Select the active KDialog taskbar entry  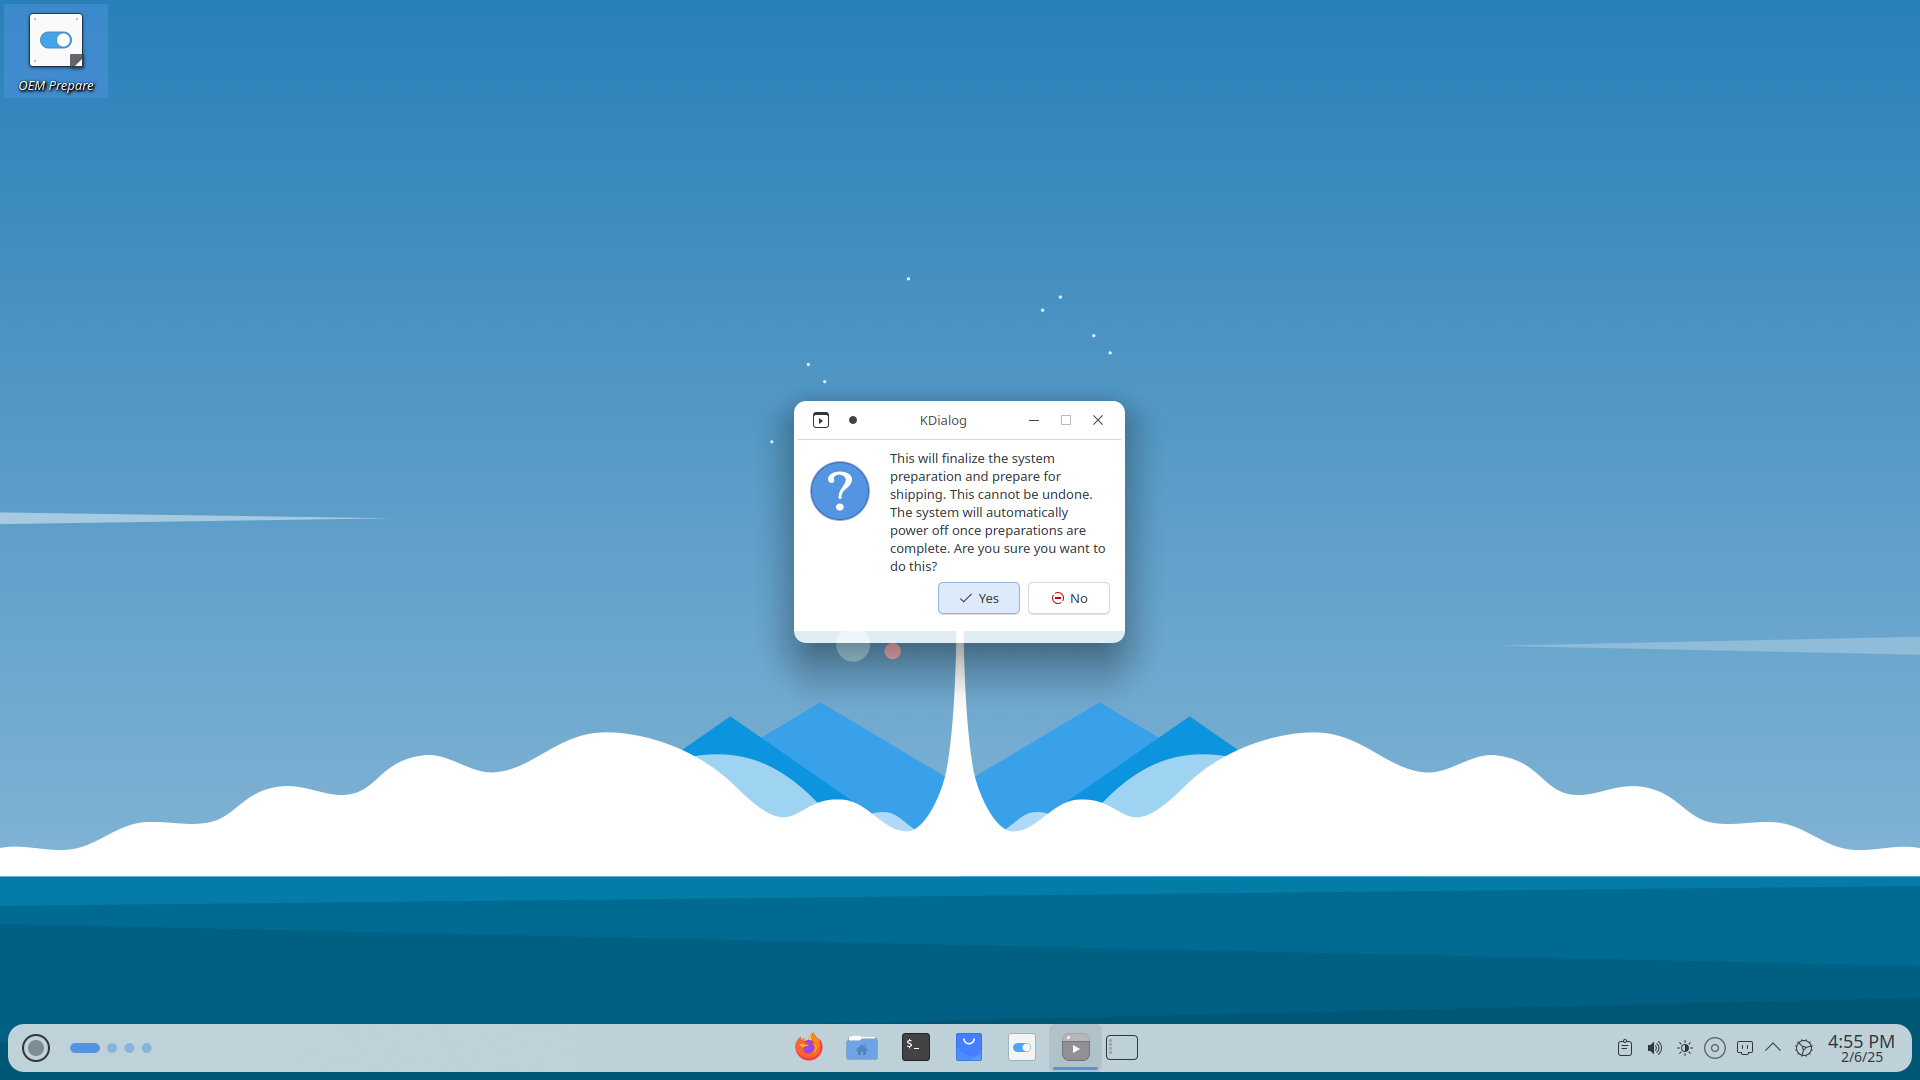[1075, 1047]
